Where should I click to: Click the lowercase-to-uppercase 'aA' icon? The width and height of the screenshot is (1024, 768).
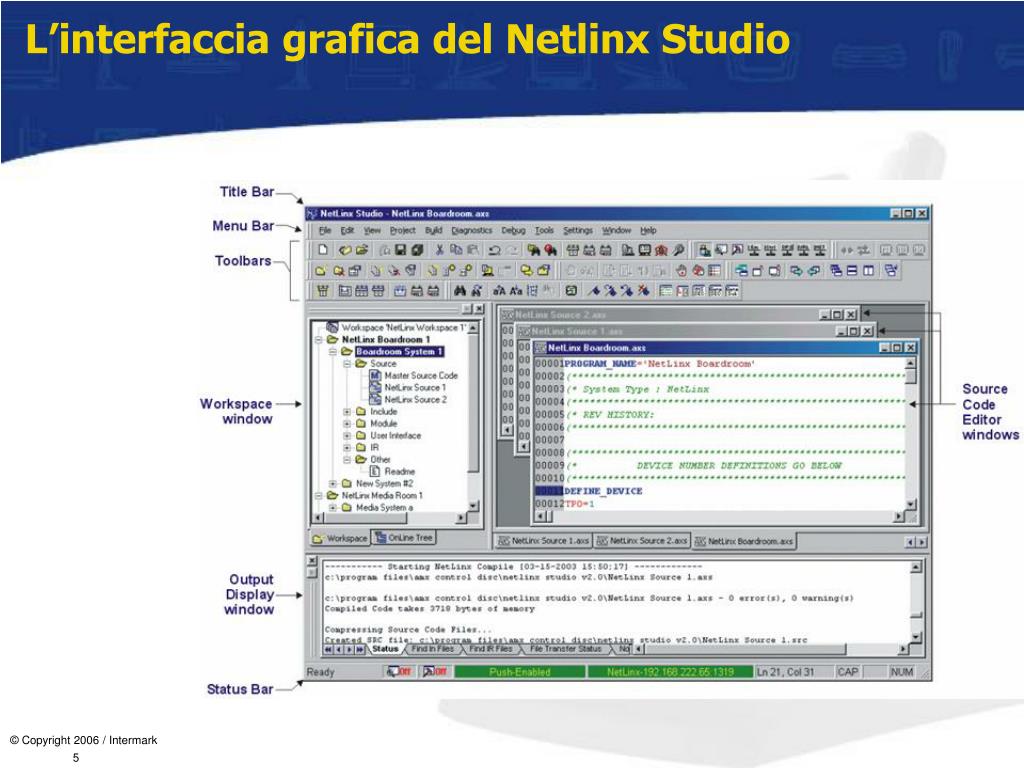coord(499,291)
